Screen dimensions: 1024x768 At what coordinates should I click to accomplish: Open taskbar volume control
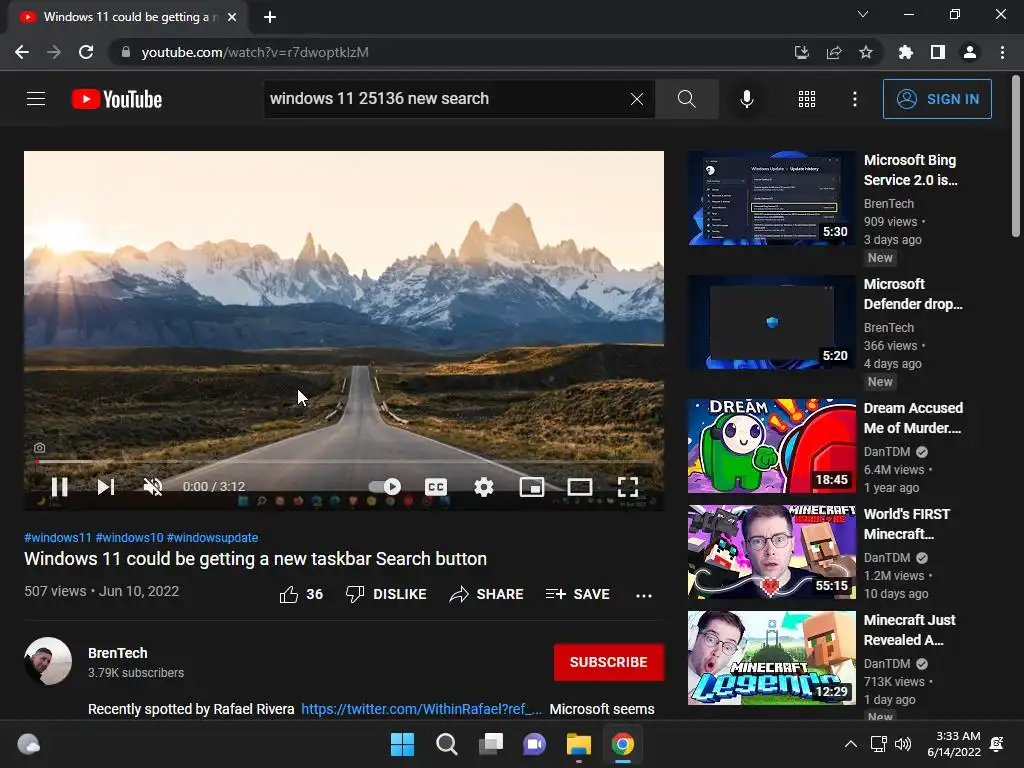tap(903, 744)
